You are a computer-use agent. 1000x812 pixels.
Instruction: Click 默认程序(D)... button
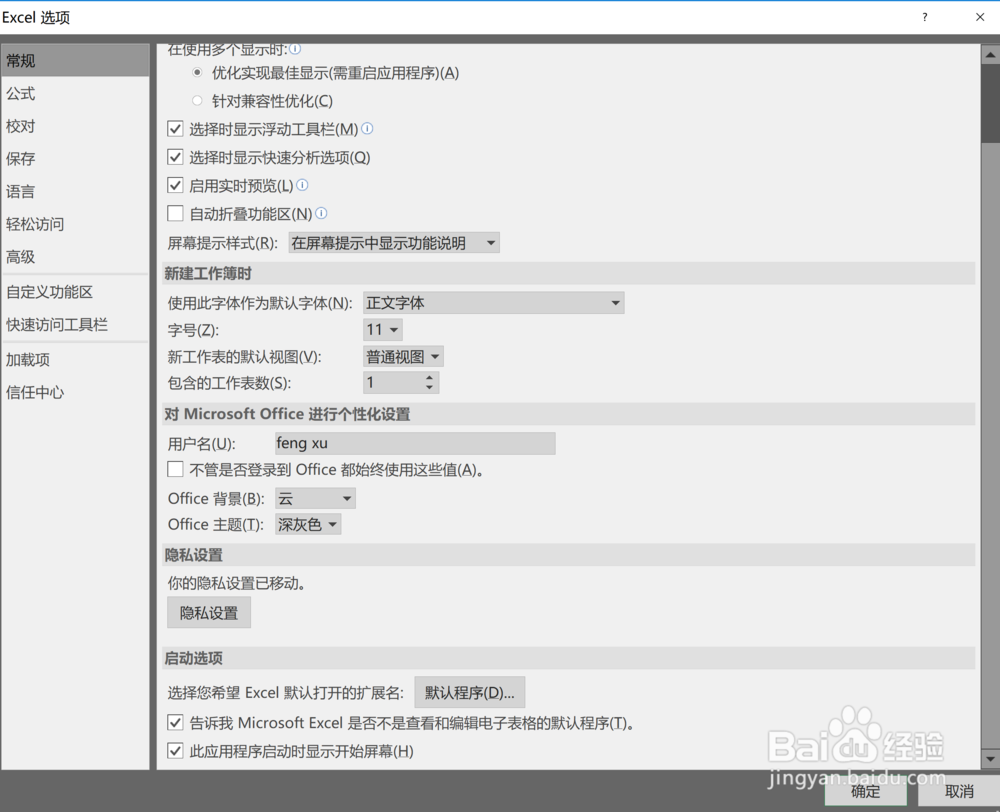(x=469, y=692)
